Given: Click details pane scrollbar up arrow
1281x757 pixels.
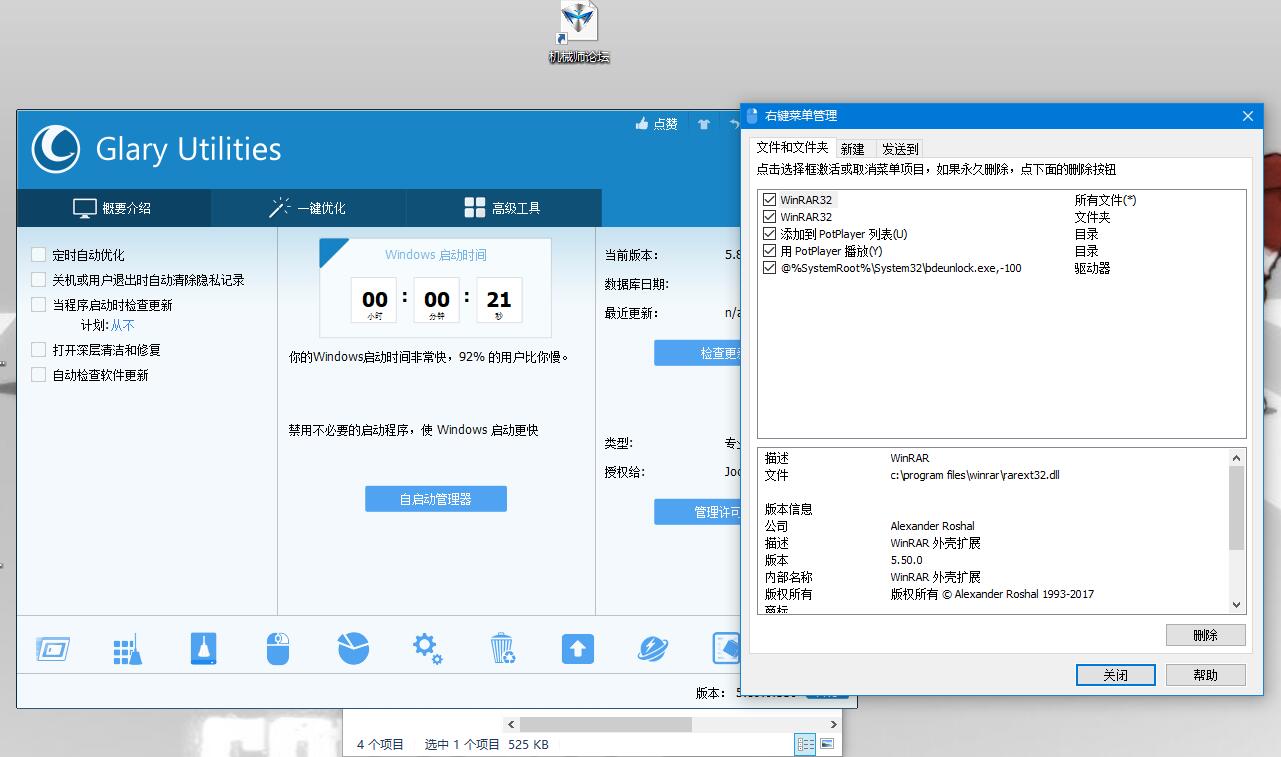Looking at the screenshot, I should [1237, 458].
